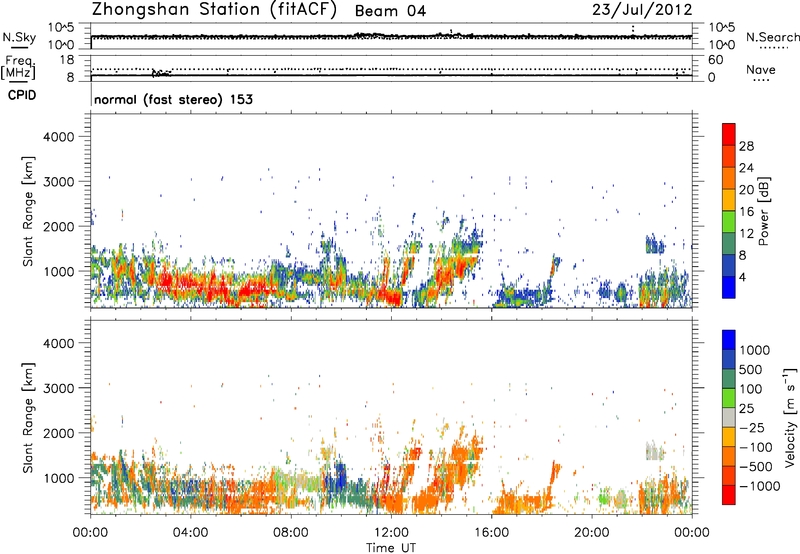Click the "16:00" time axis tick
The height and width of the screenshot is (554, 800).
pos(491,533)
